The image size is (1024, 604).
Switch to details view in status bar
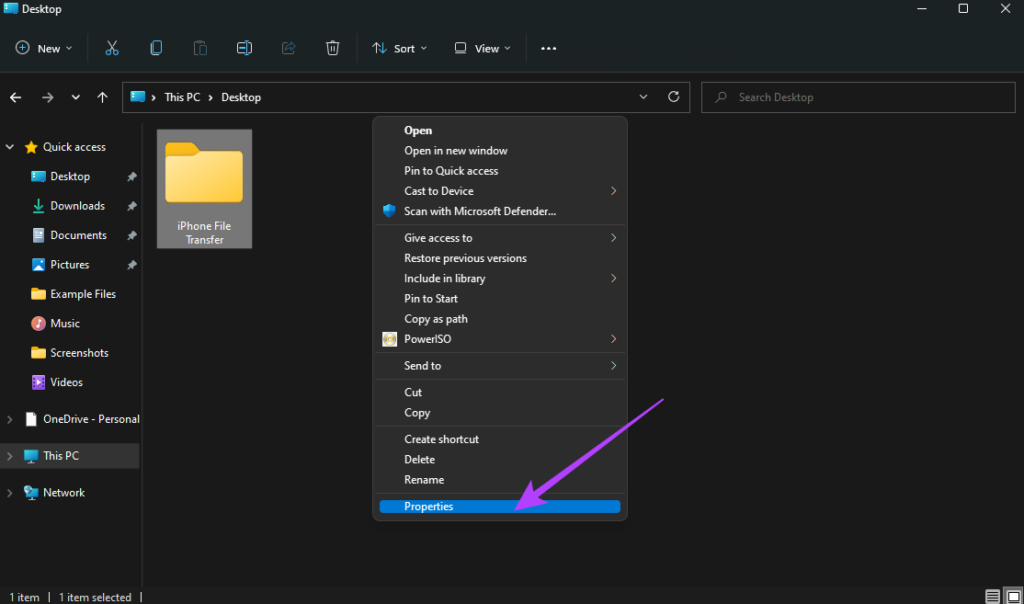click(x=992, y=597)
